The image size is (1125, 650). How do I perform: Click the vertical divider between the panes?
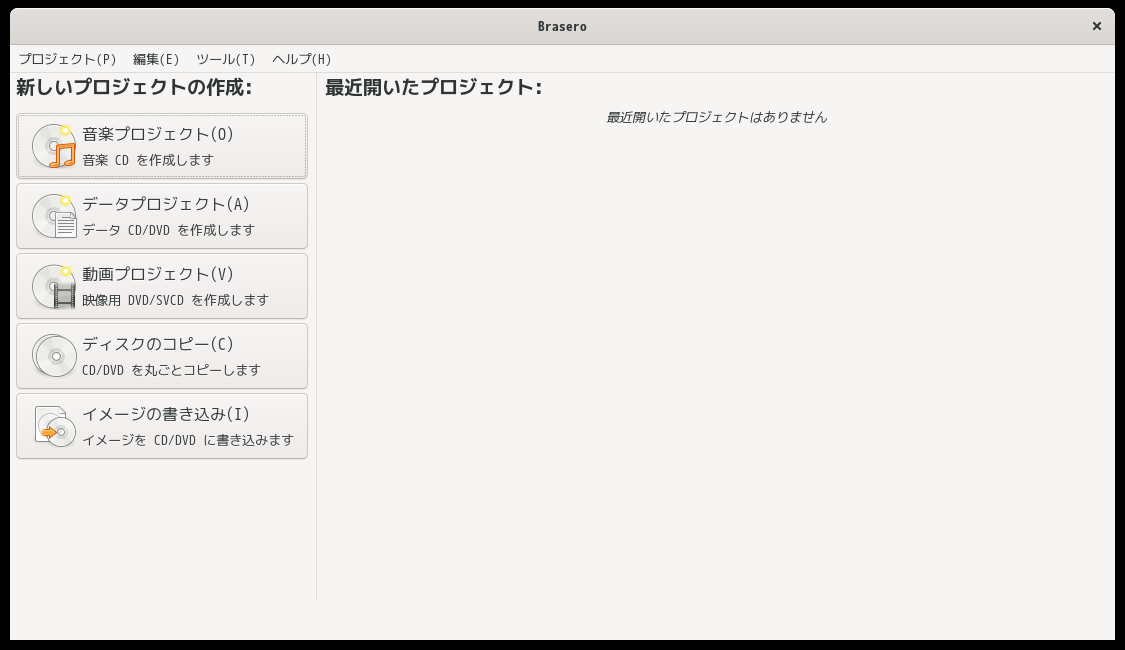tap(316, 340)
